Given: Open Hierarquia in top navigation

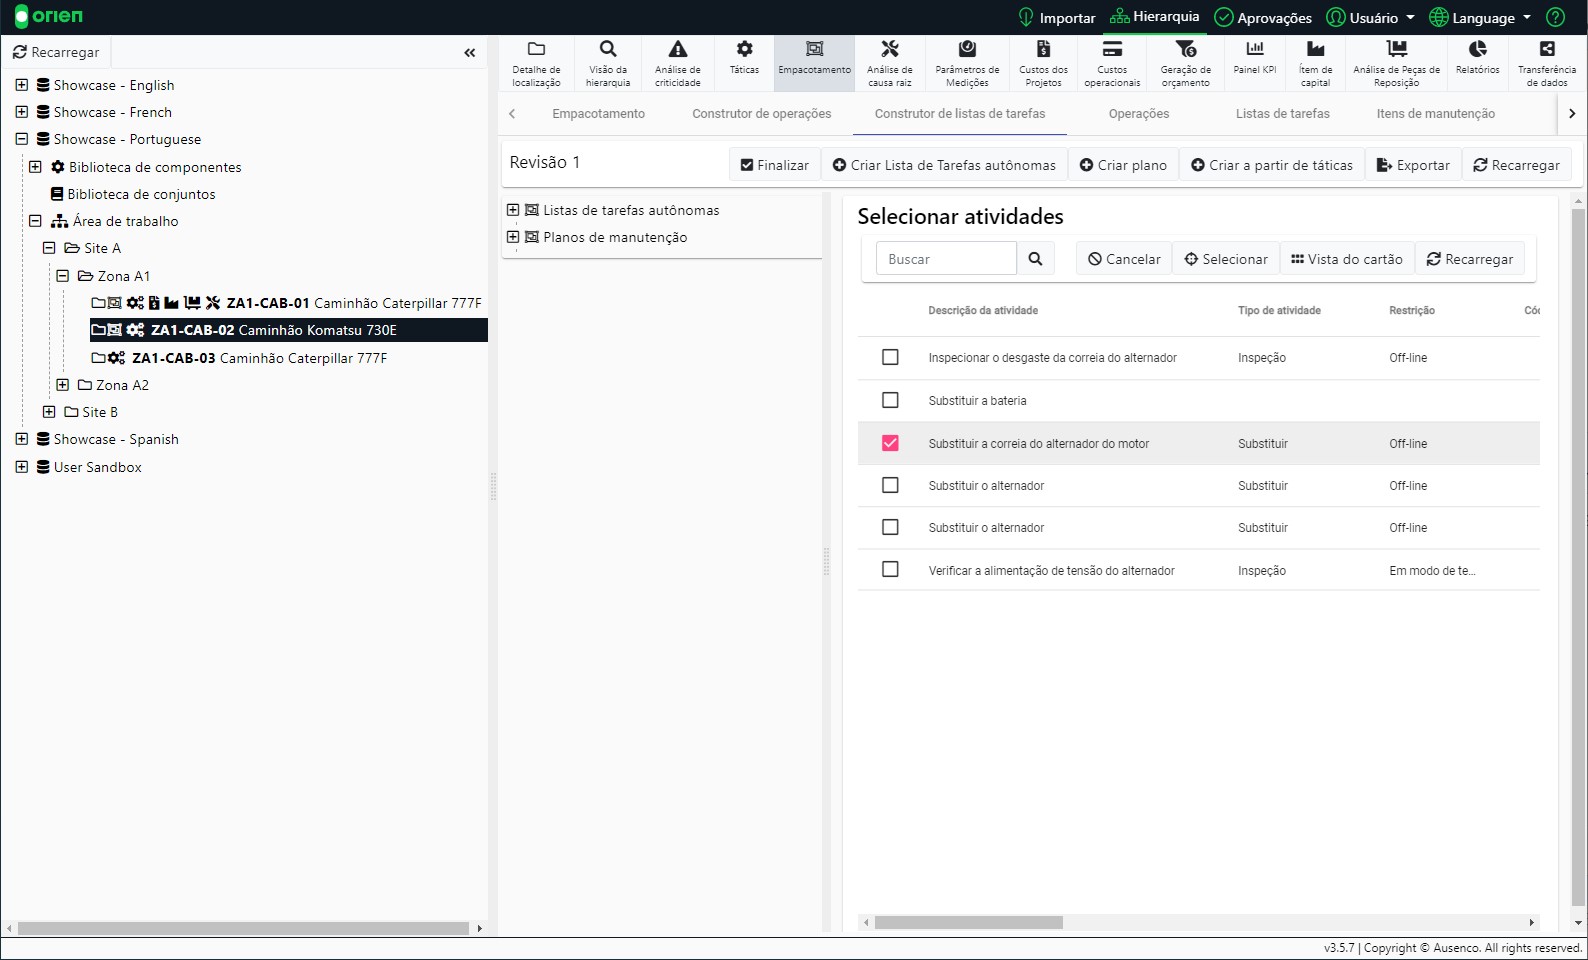Looking at the screenshot, I should tap(1154, 17).
